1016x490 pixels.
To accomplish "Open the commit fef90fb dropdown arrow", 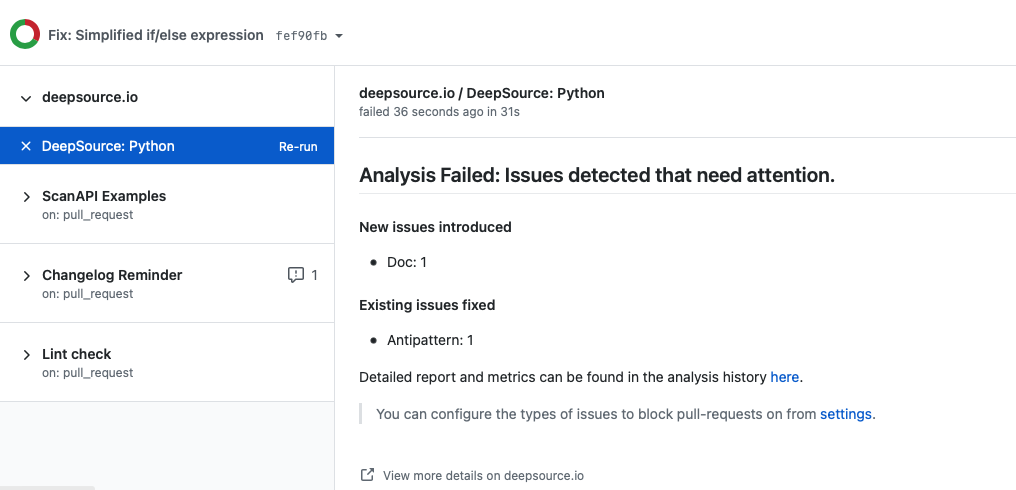I will point(339,36).
